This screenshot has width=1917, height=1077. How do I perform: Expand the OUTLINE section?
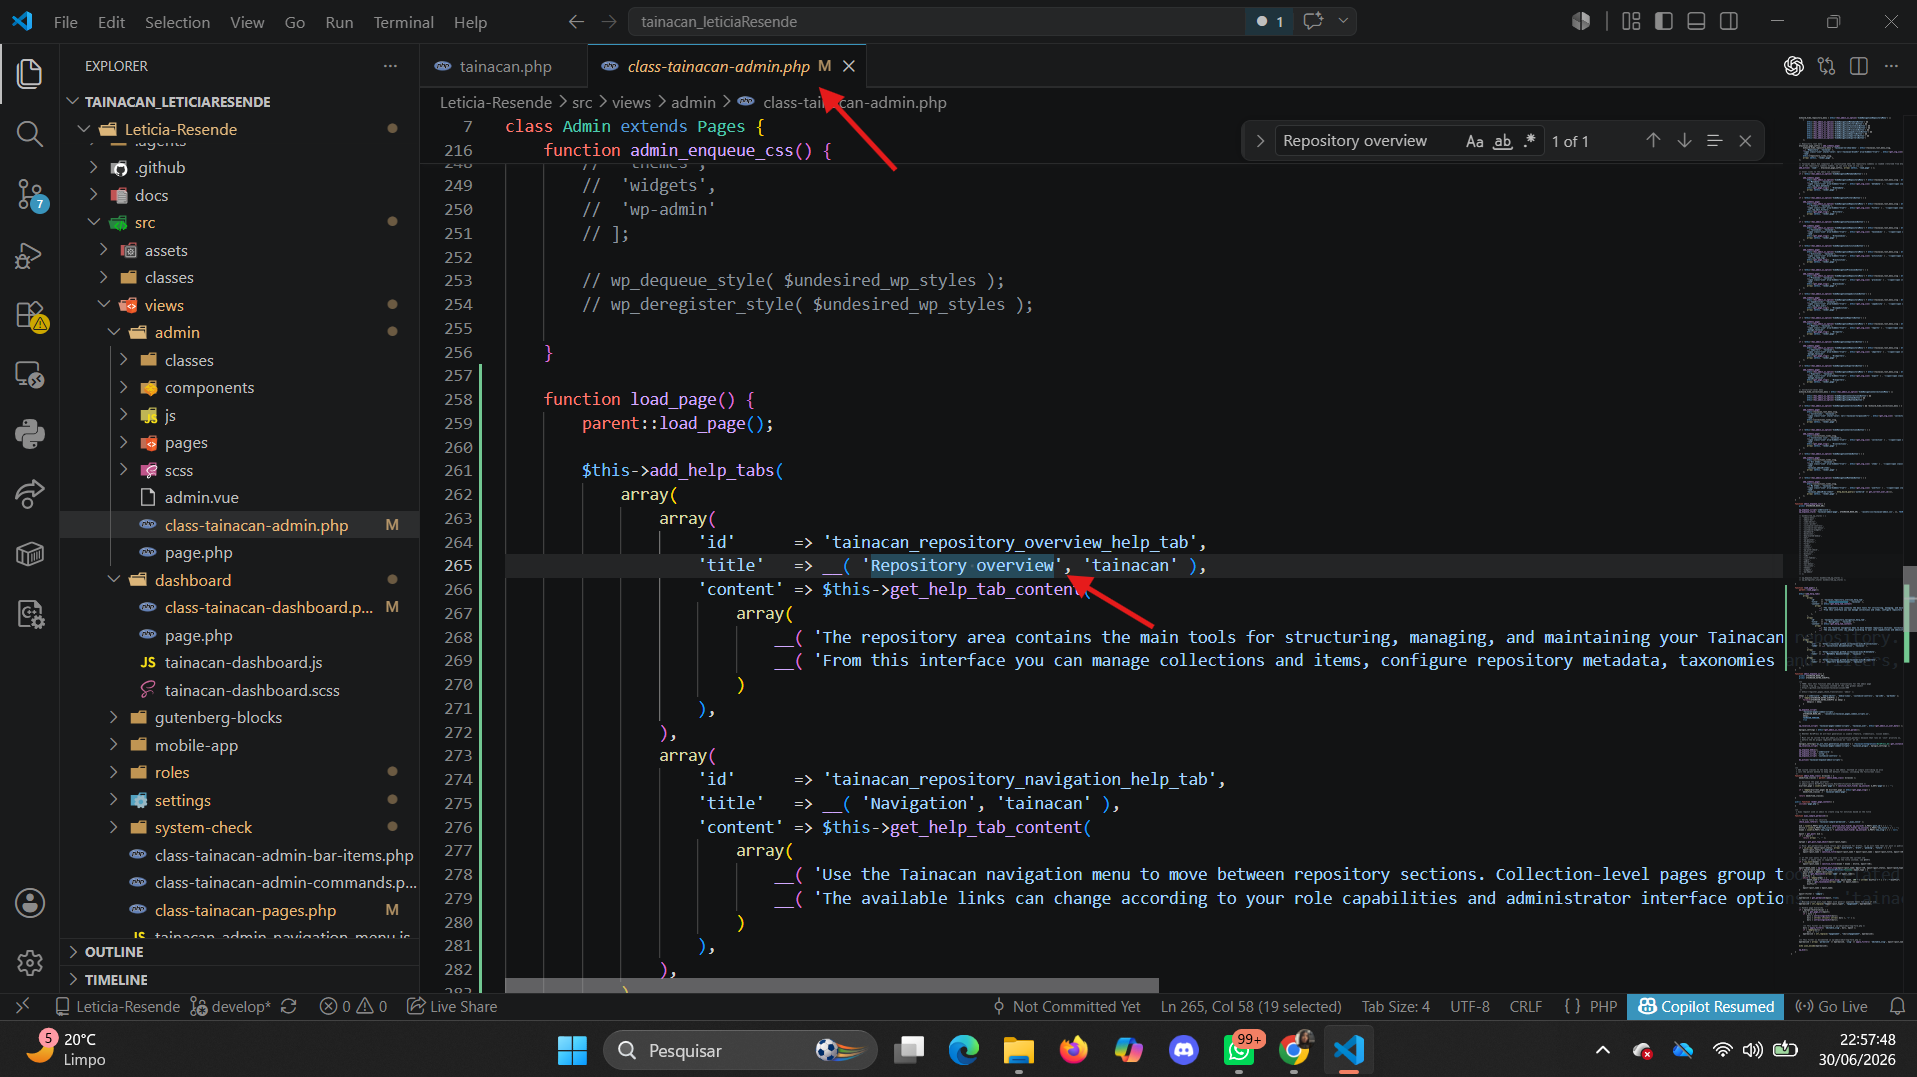114,952
